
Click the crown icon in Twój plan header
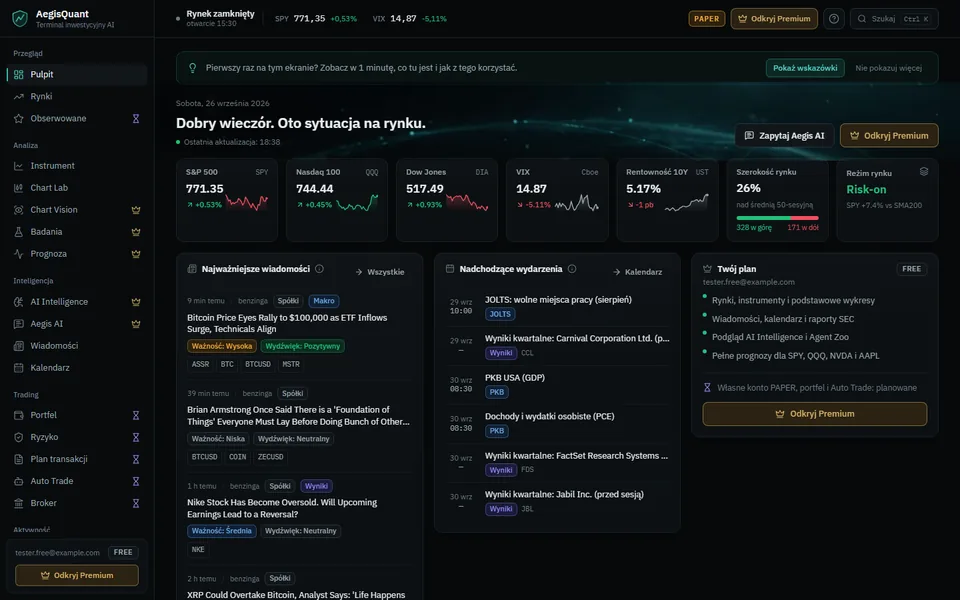point(707,269)
